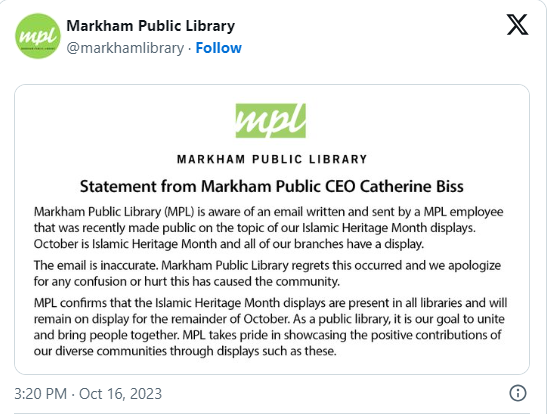The width and height of the screenshot is (547, 414).
Task: Click the green mpl profile avatar
Action: (38, 36)
